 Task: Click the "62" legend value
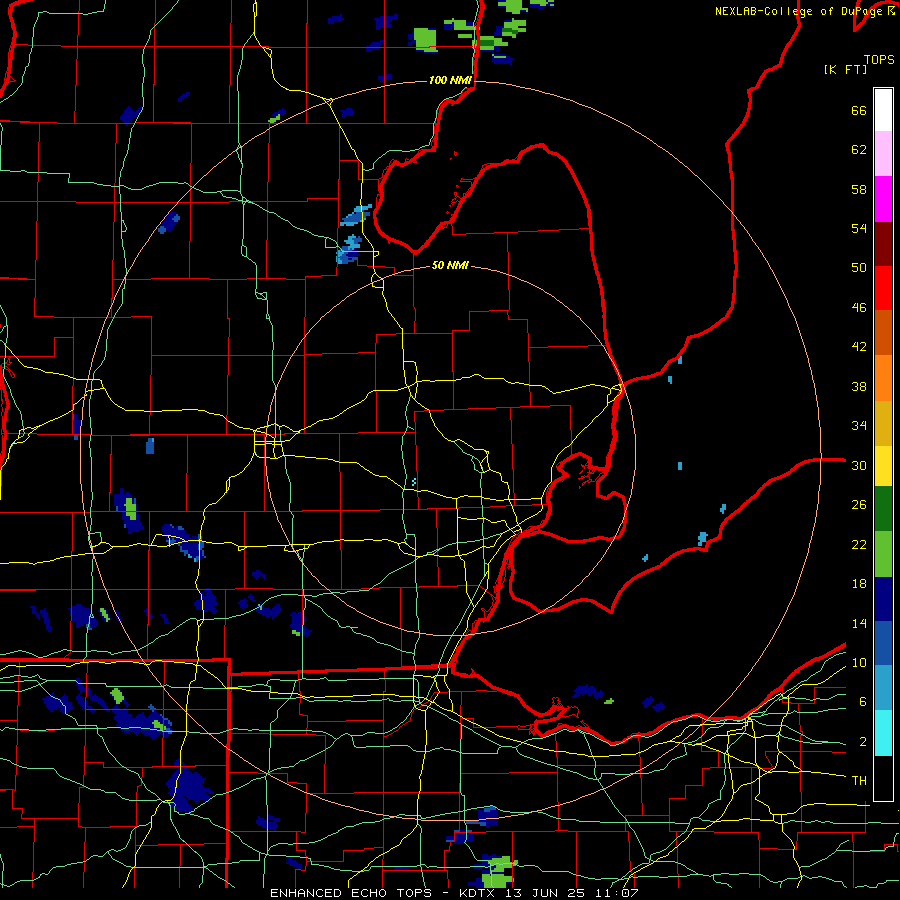tap(859, 150)
